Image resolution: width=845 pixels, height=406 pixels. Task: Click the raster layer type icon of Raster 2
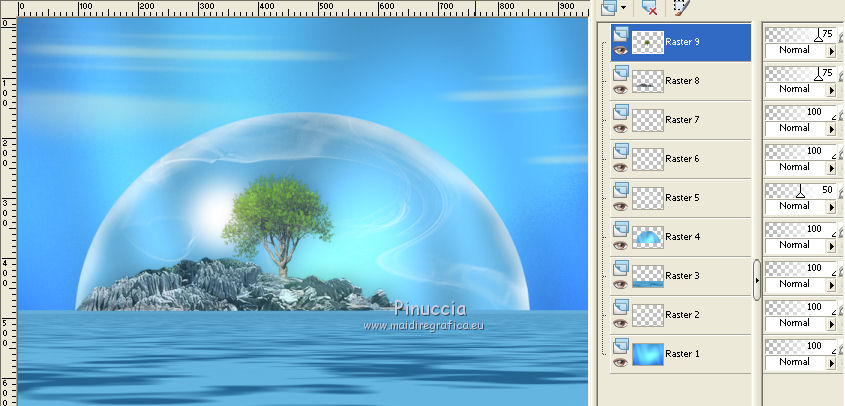point(621,307)
